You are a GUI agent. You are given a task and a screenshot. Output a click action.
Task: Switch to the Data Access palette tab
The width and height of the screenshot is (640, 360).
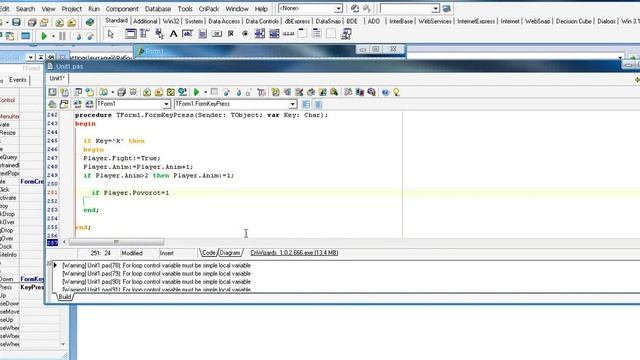[224, 21]
